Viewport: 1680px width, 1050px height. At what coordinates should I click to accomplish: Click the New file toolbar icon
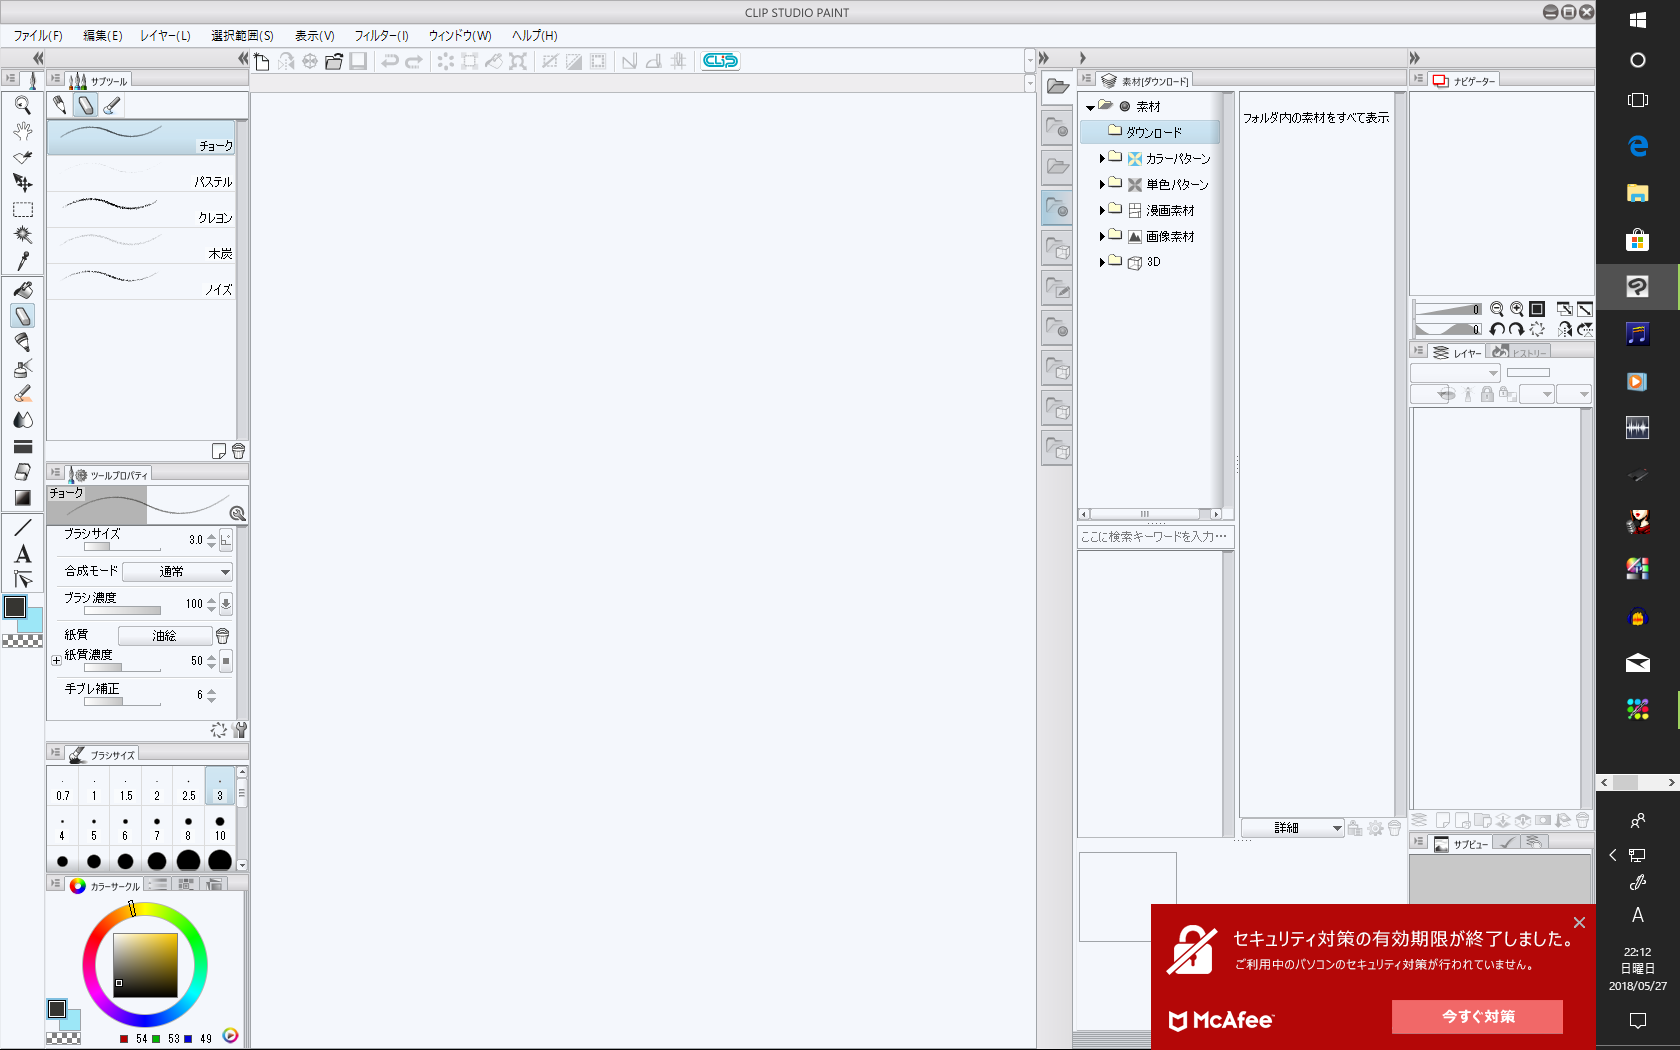pyautogui.click(x=262, y=61)
